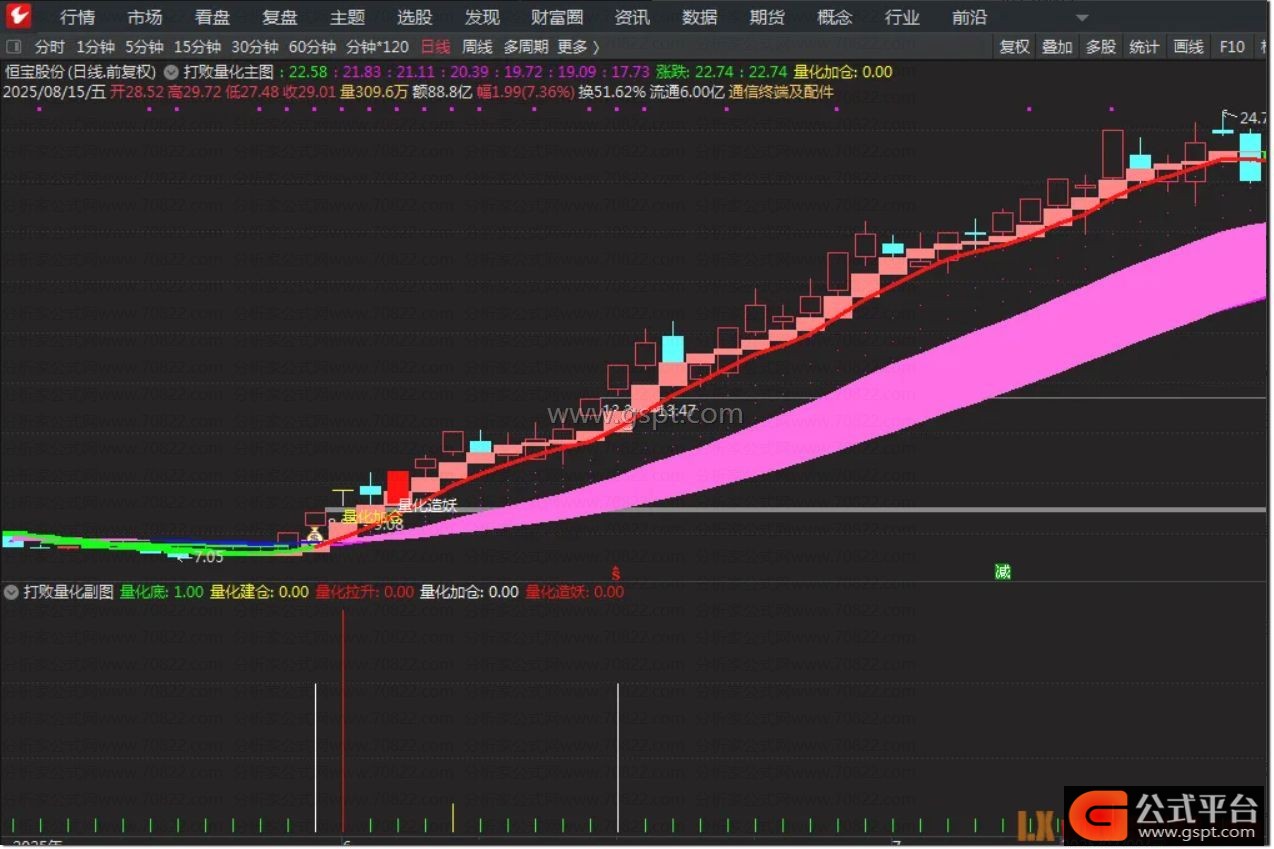The image size is (1274, 849).
Task: Click the small figure marker icon near 7.05
Action: click(315, 536)
